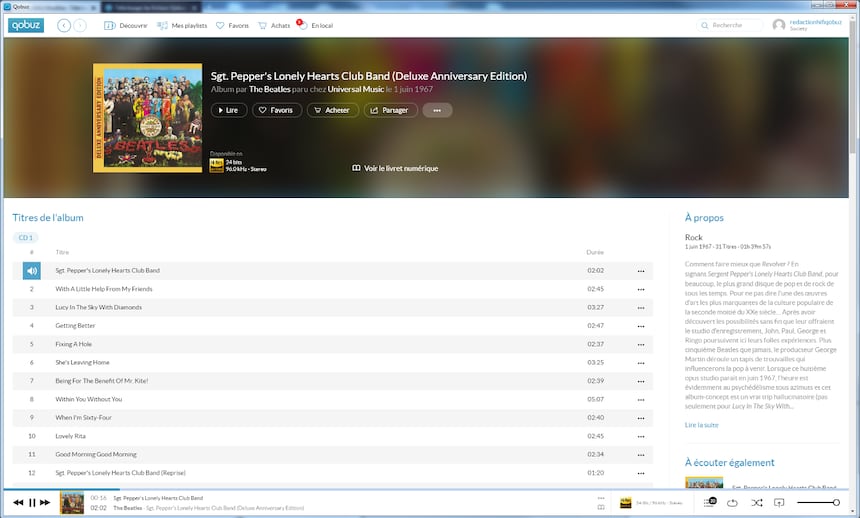
Task: Click the speaker icon on playing track
Action: [32, 271]
